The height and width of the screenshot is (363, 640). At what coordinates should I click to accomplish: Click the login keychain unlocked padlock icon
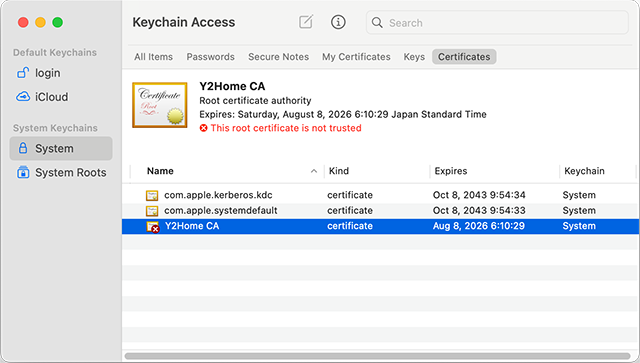[x=23, y=73]
